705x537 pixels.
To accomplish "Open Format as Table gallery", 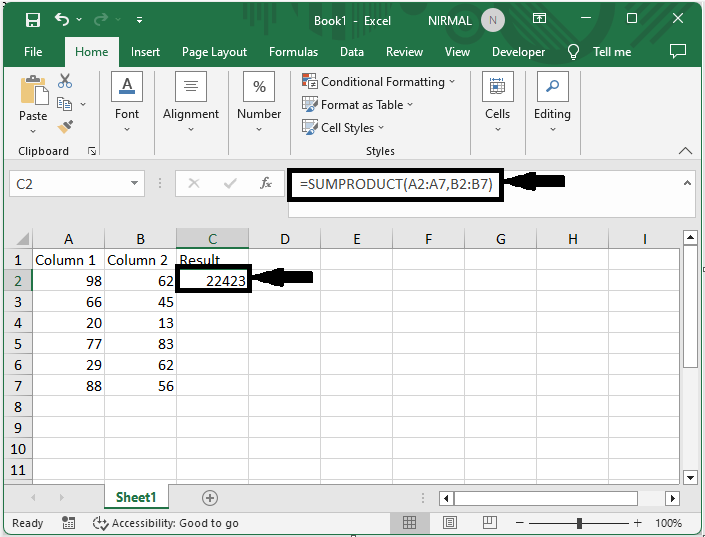I will (x=357, y=104).
